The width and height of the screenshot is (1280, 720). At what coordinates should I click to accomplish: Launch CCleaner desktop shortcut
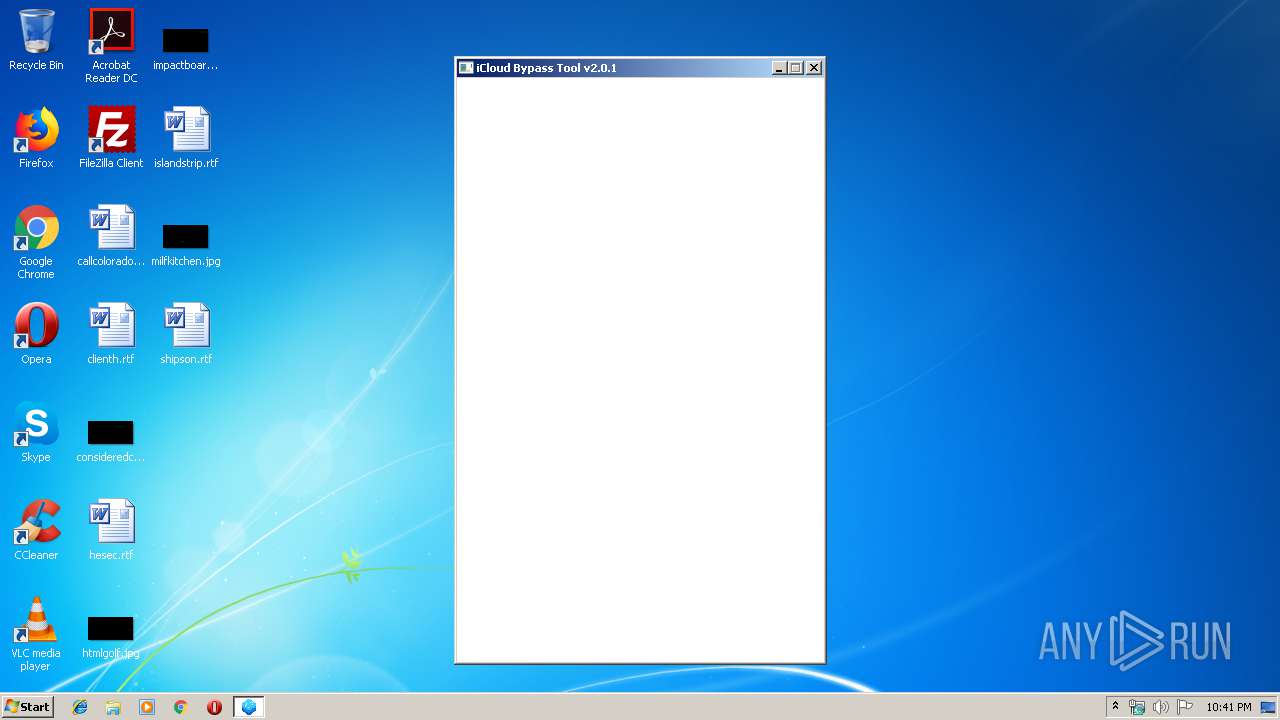point(36,530)
